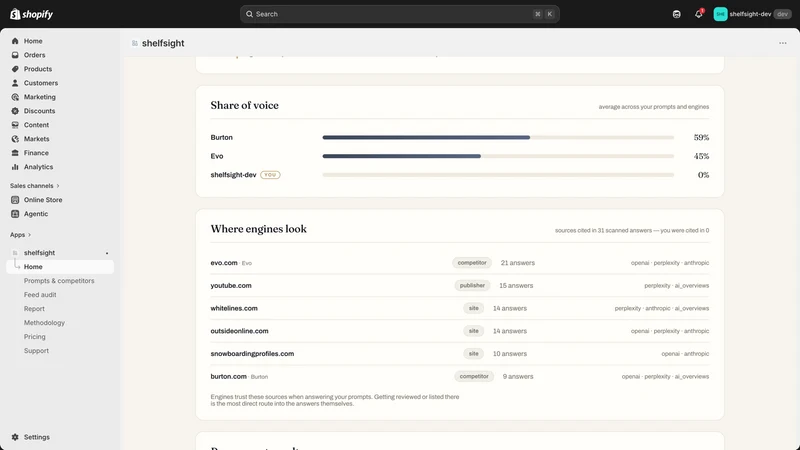Click the Settings gear icon
Viewport: 800px width, 450px height.
(x=15, y=437)
